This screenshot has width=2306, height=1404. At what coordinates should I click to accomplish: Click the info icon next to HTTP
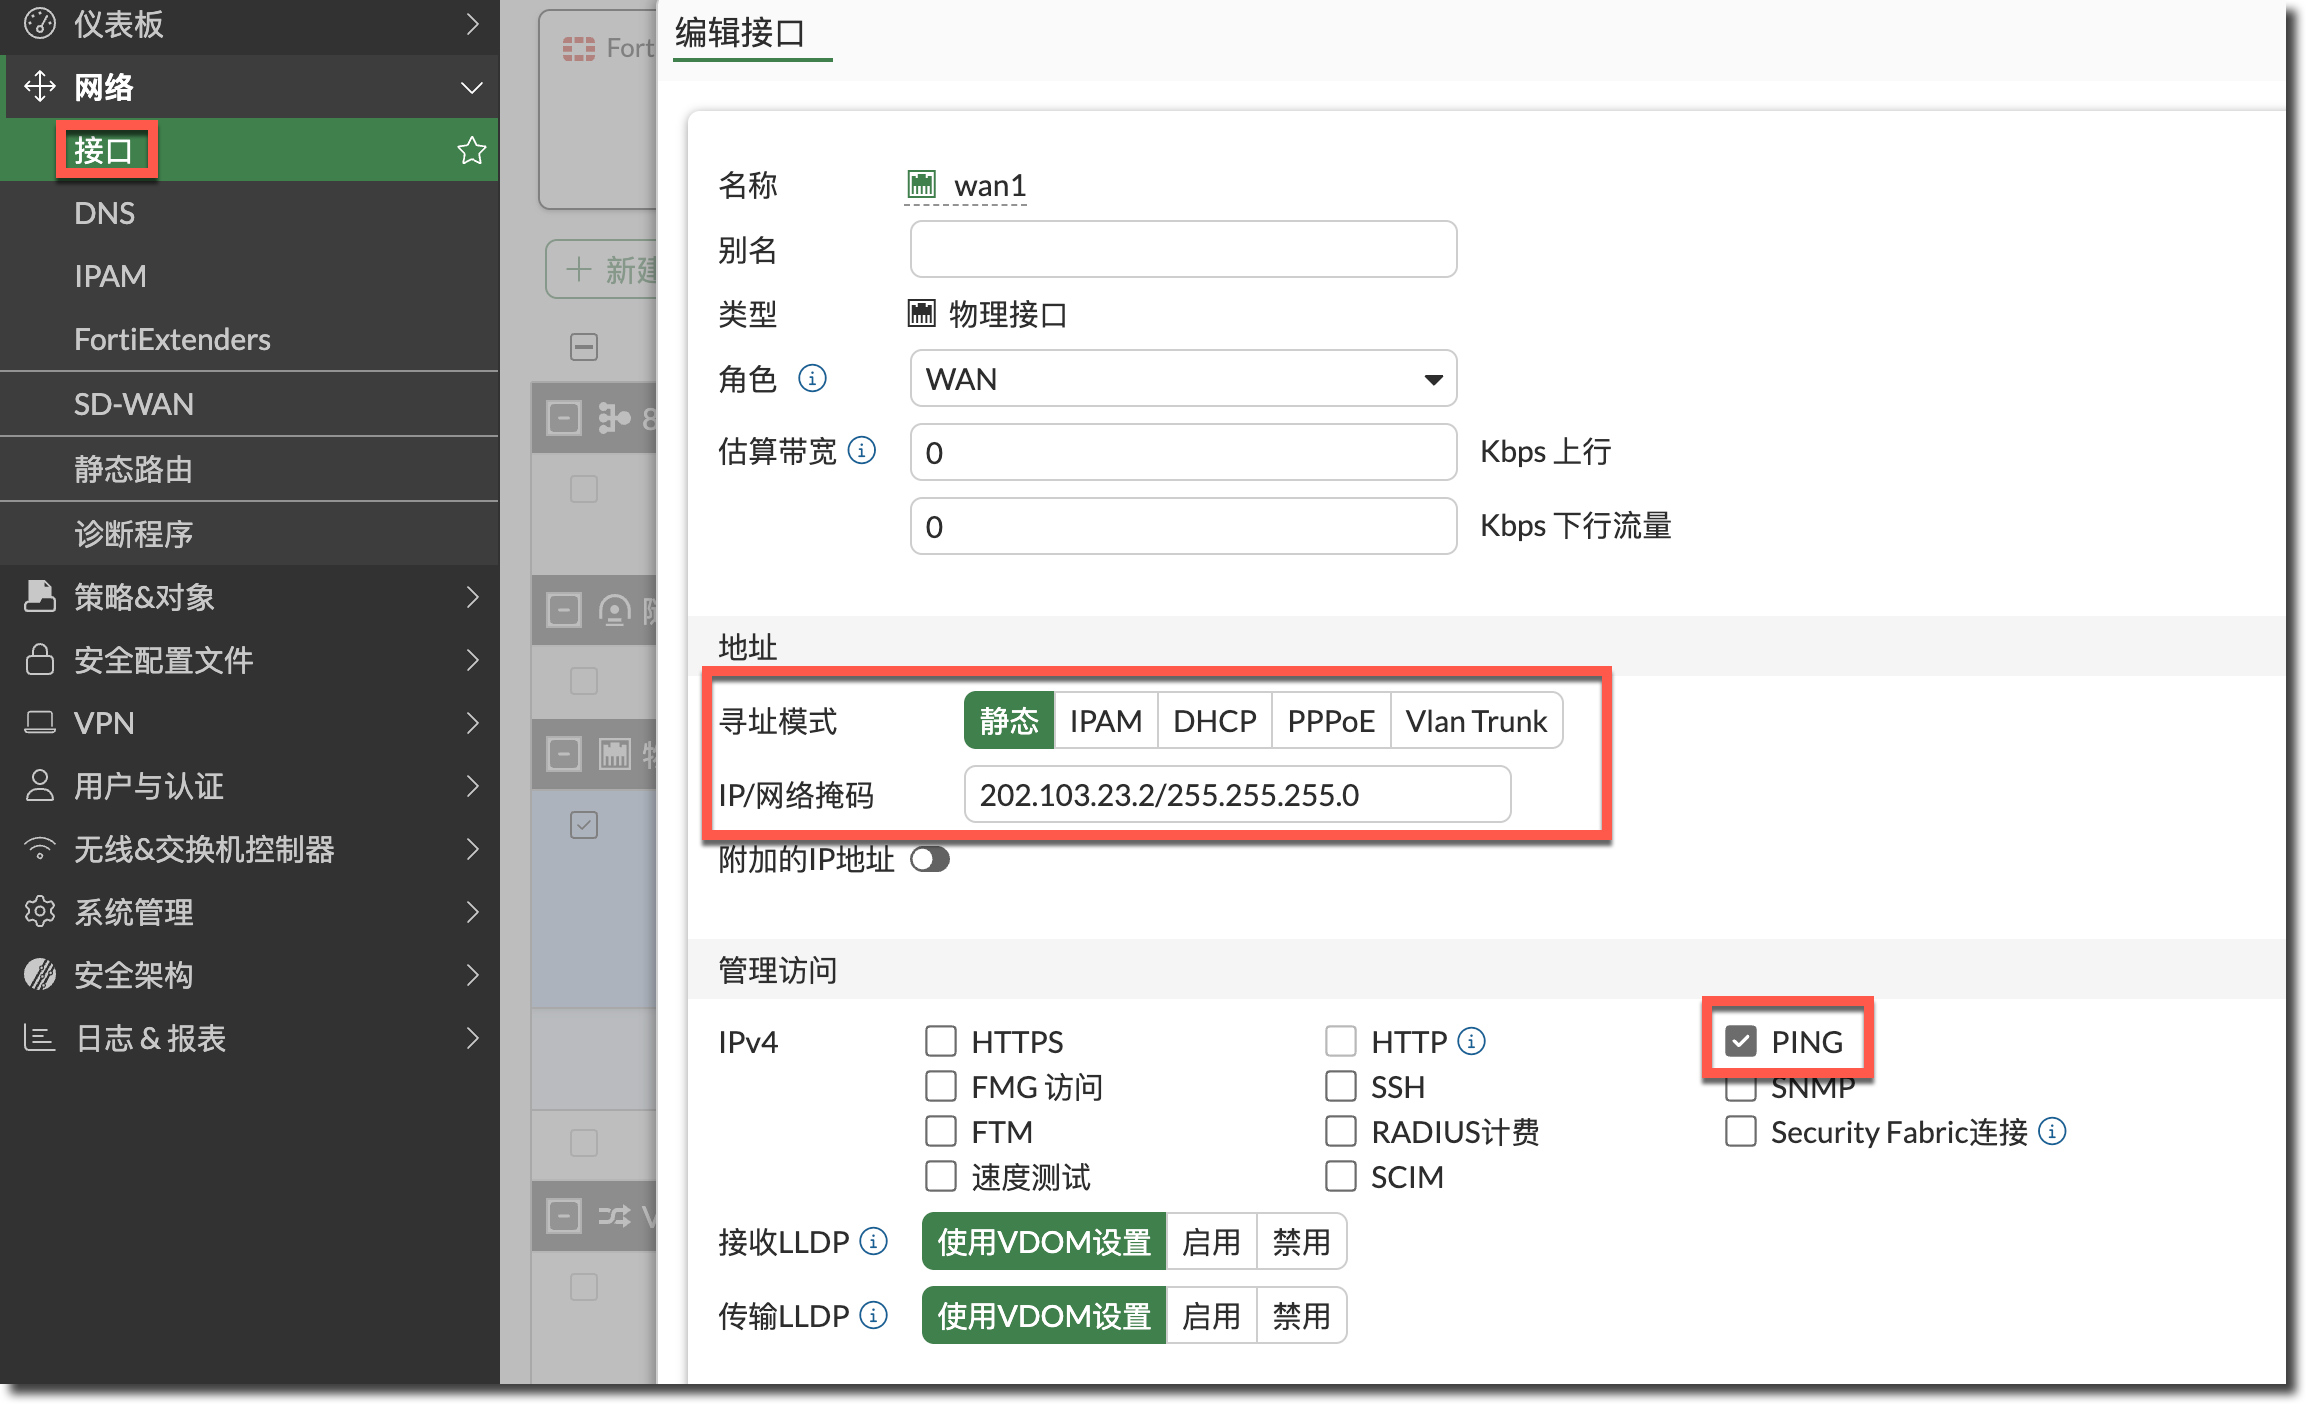pyautogui.click(x=1471, y=1041)
